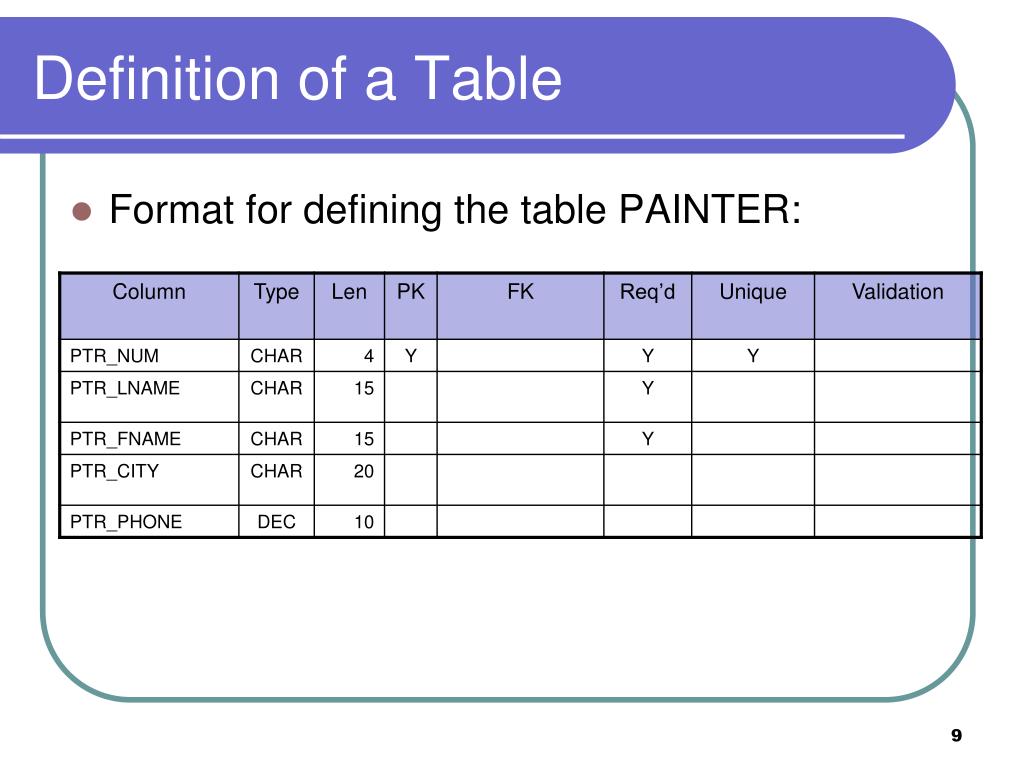Select the PK column header
This screenshot has width=1024, height=768.
click(x=411, y=306)
